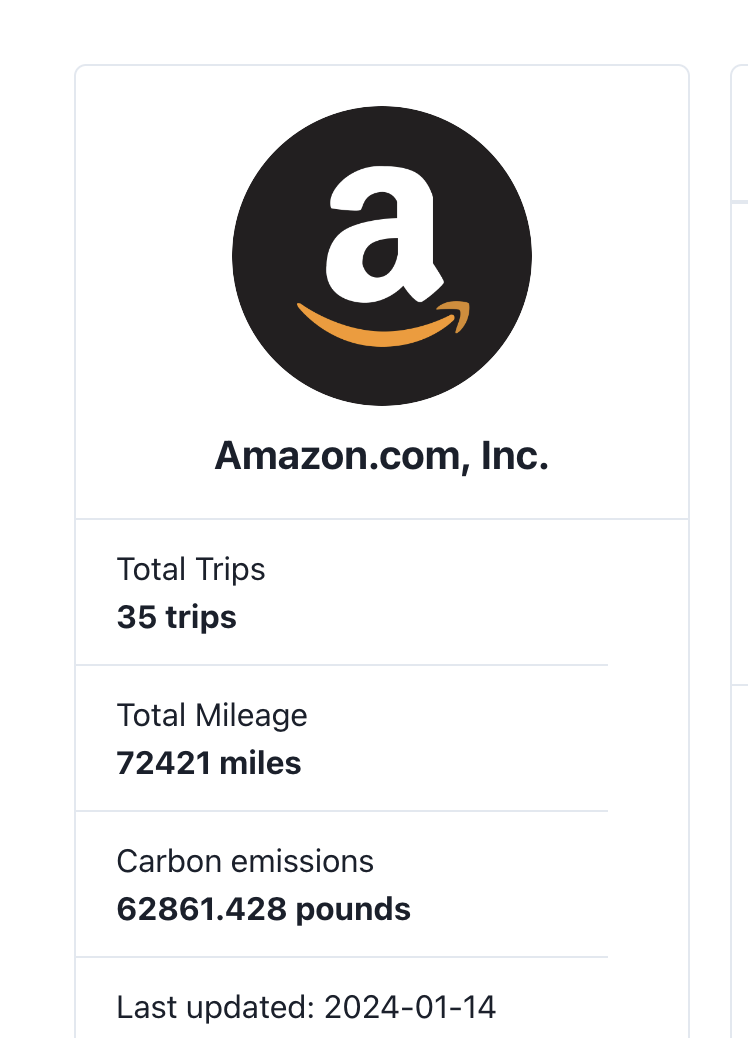Click the word 'Inc.' in company title

click(x=515, y=455)
